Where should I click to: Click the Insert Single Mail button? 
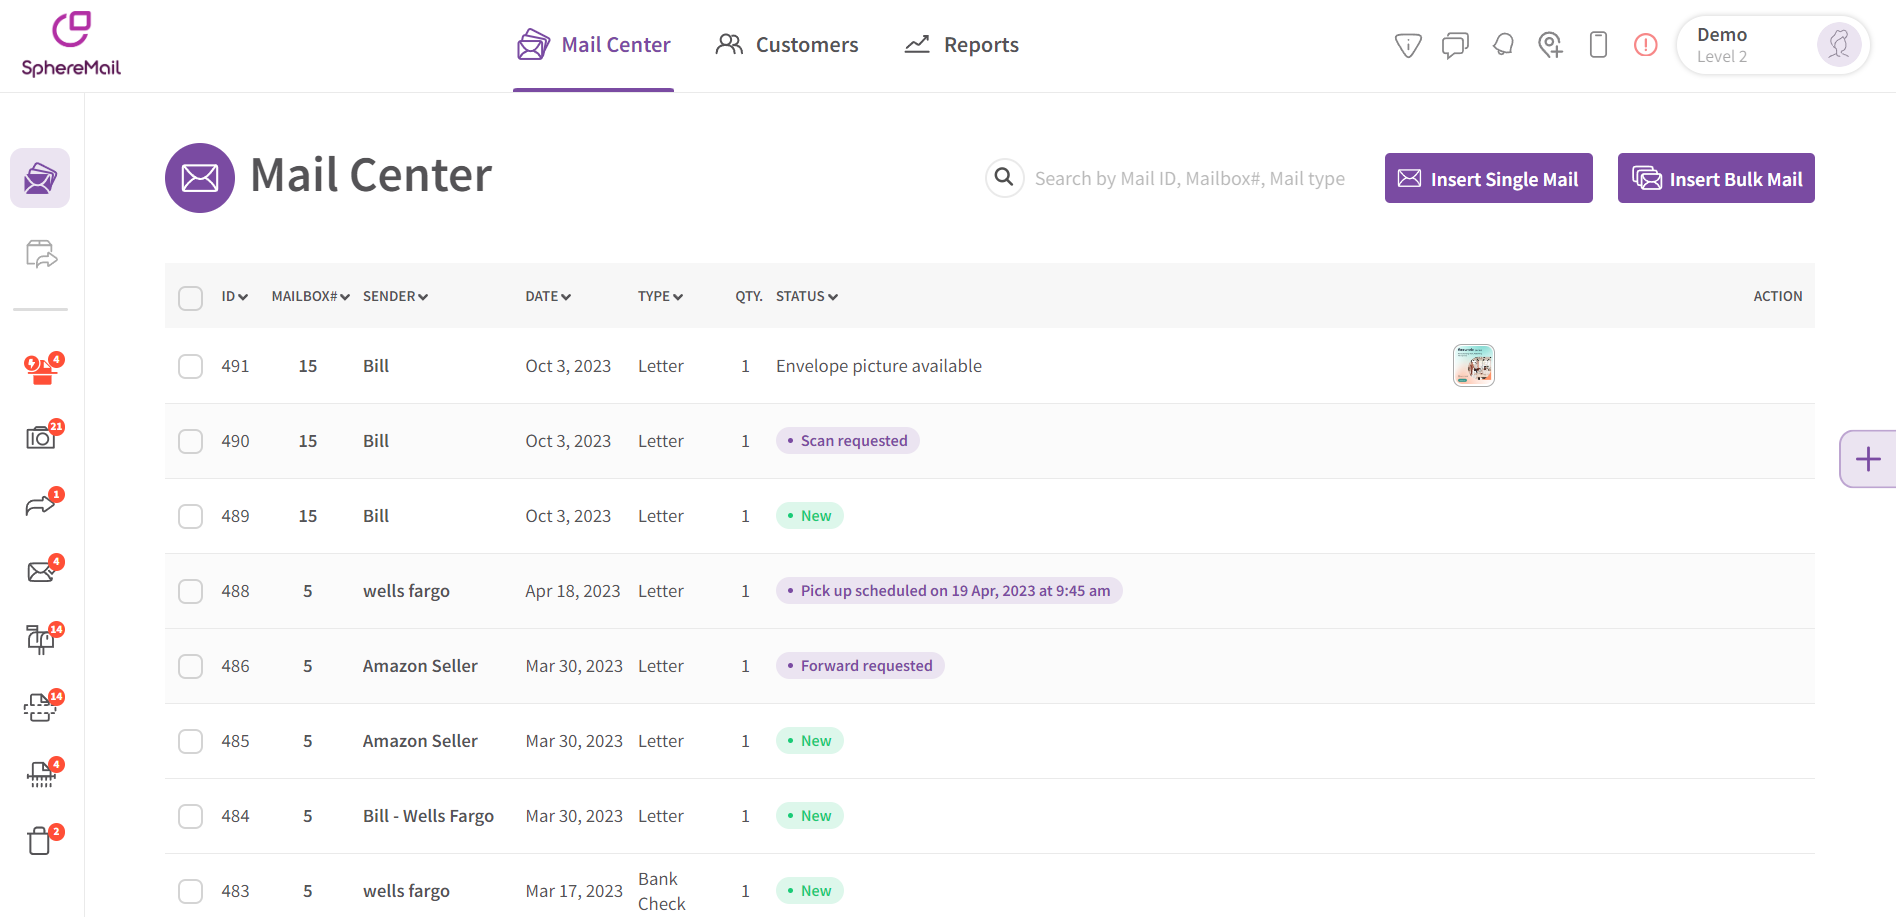point(1488,178)
